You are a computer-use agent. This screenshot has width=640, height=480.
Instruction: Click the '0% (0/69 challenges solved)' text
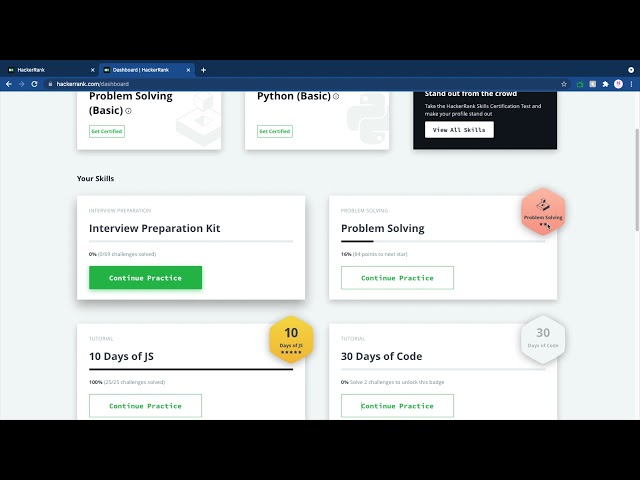pos(122,254)
